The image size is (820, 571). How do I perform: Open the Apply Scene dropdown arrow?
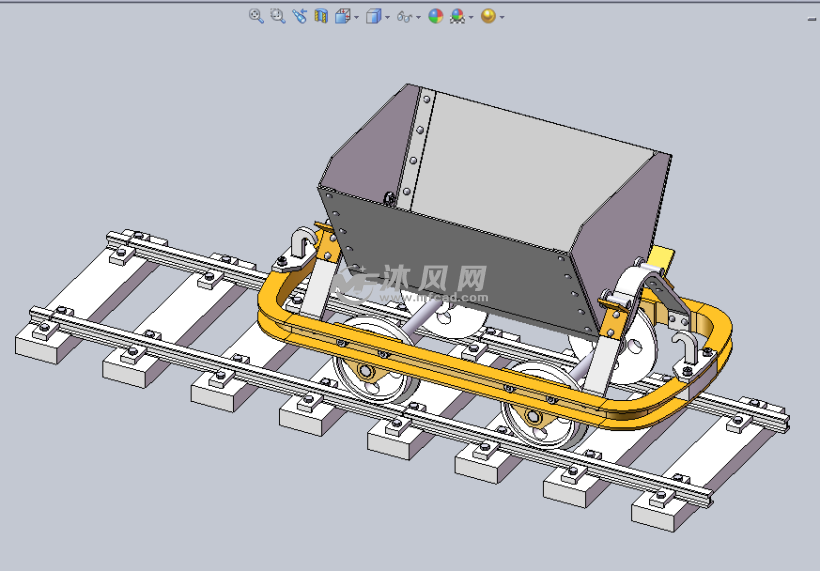[471, 17]
